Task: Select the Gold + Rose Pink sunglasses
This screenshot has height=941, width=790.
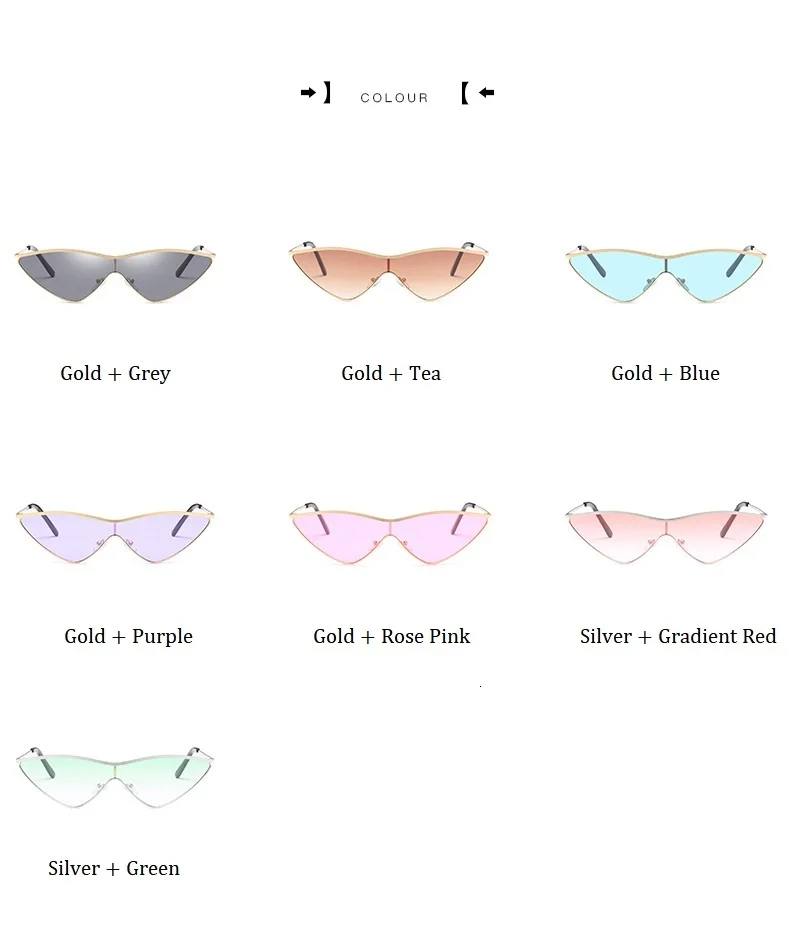Action: 390,533
